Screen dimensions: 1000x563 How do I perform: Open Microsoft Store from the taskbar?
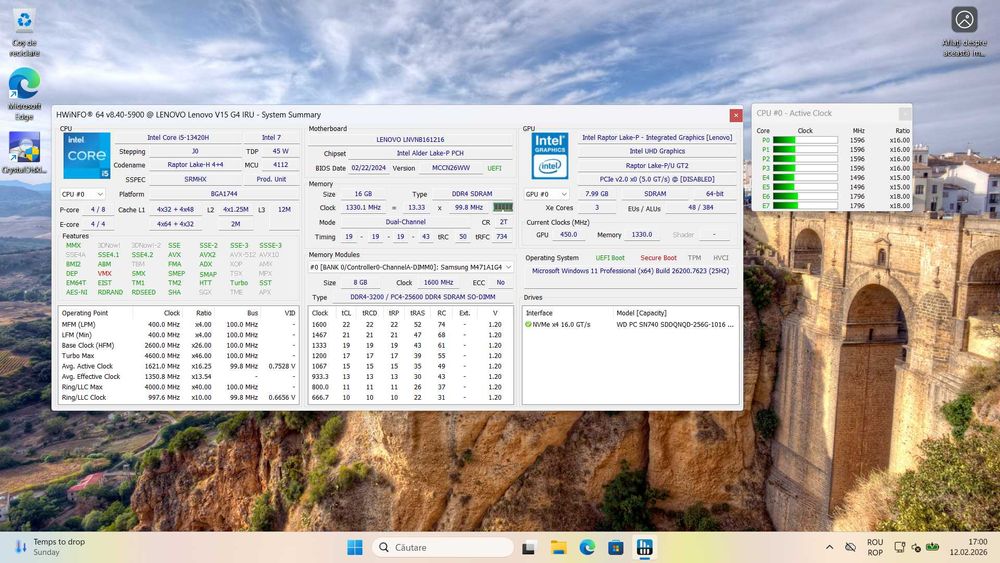click(x=615, y=547)
